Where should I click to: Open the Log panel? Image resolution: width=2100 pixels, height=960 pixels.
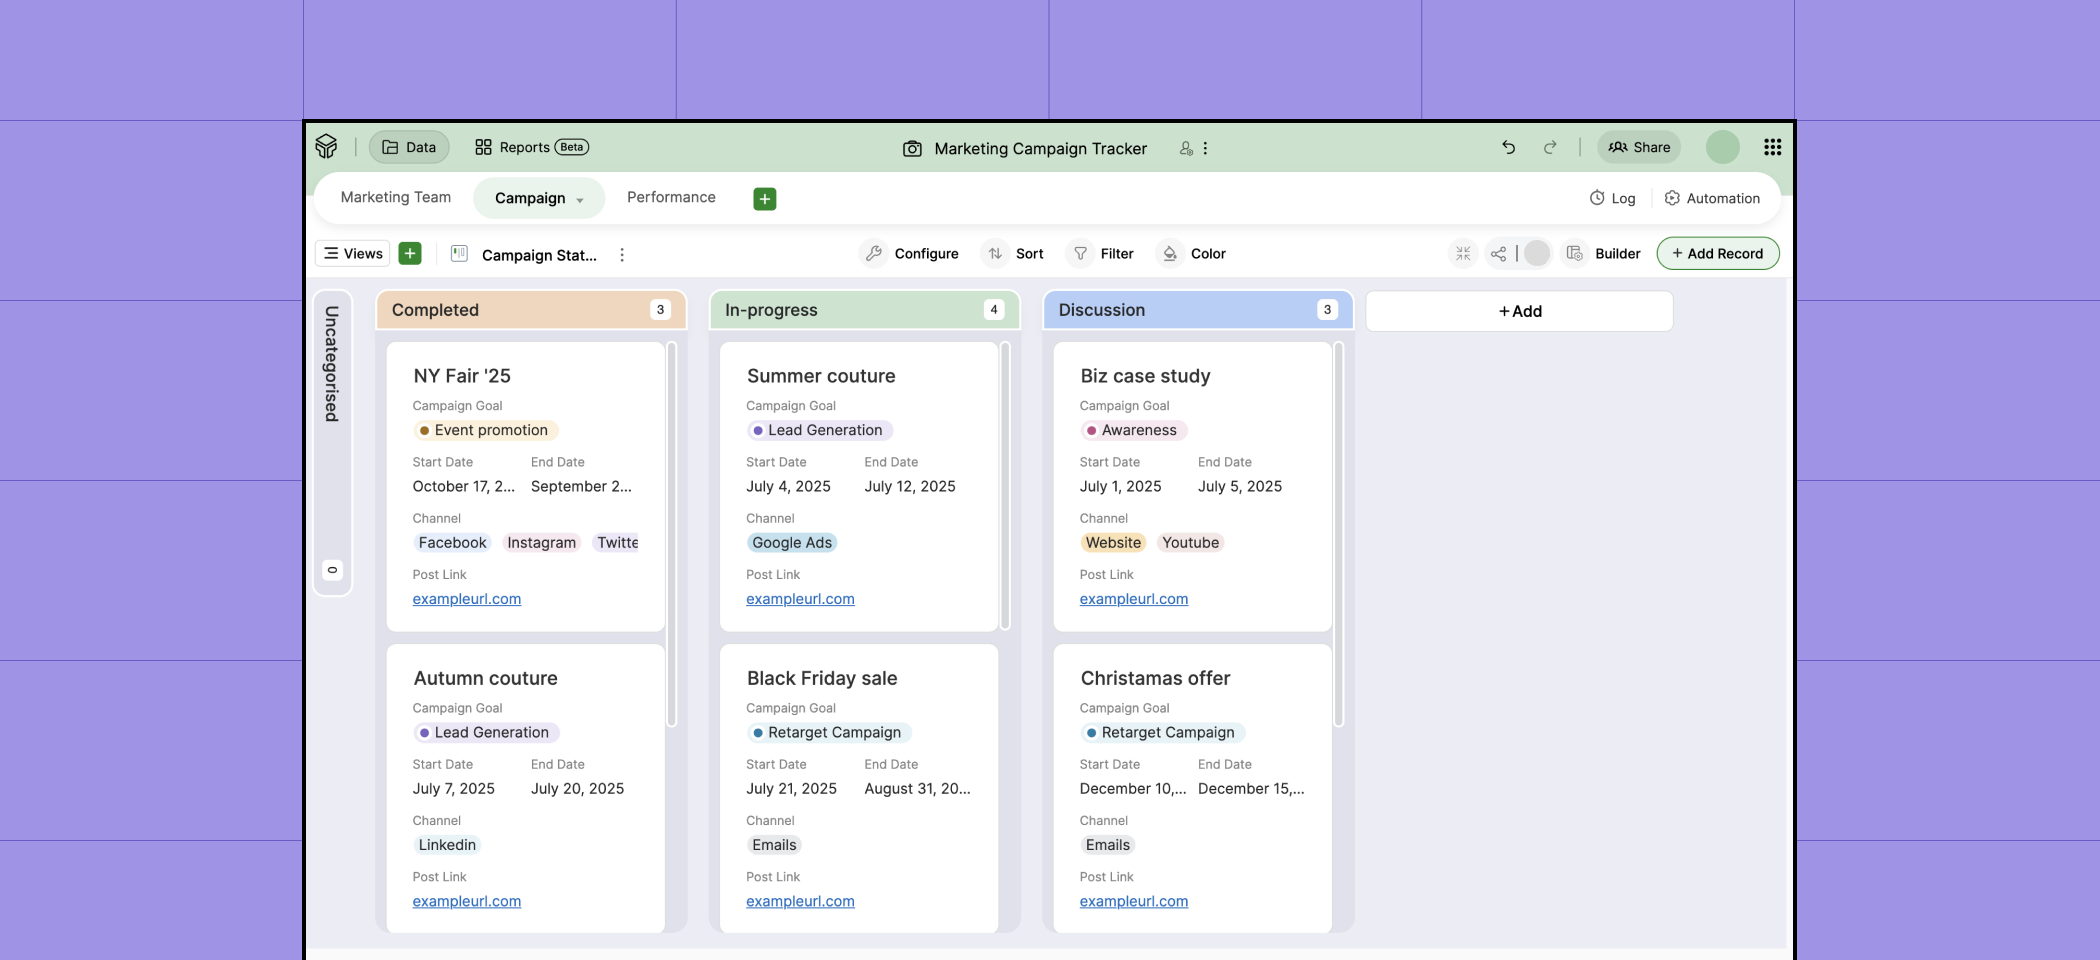(x=1612, y=198)
